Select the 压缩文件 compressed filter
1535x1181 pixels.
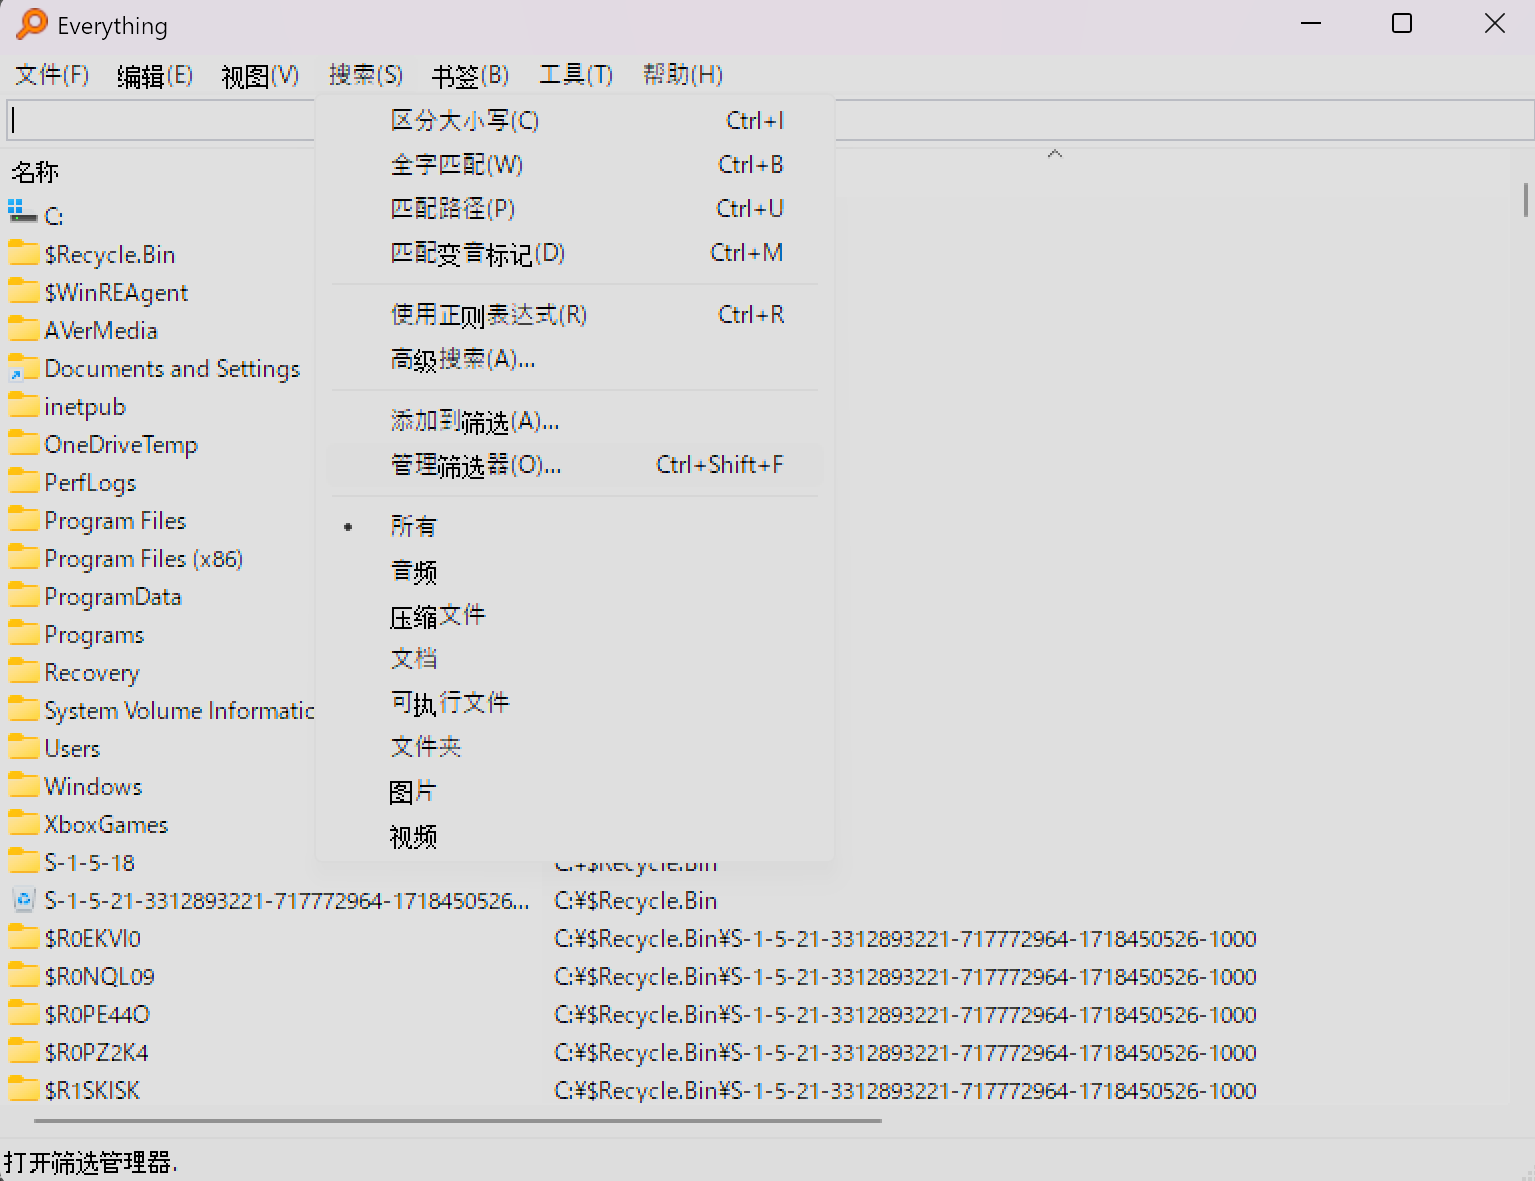(x=575, y=616)
